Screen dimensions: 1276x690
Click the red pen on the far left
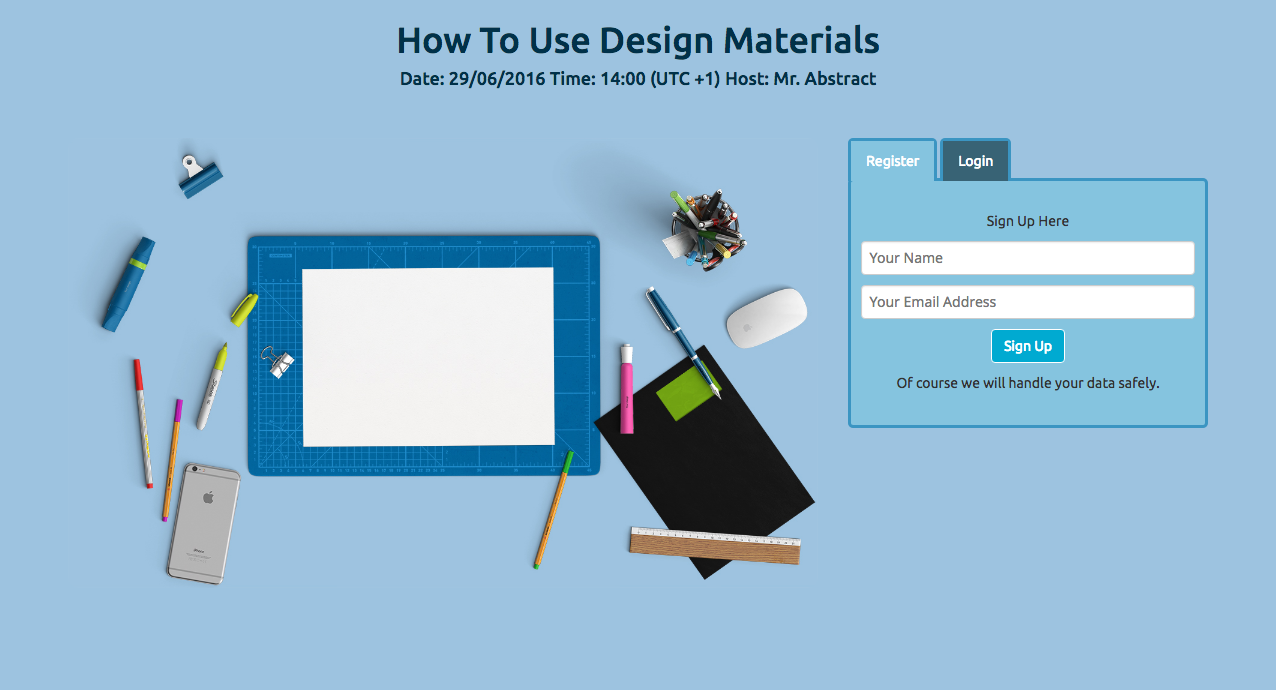[x=143, y=422]
